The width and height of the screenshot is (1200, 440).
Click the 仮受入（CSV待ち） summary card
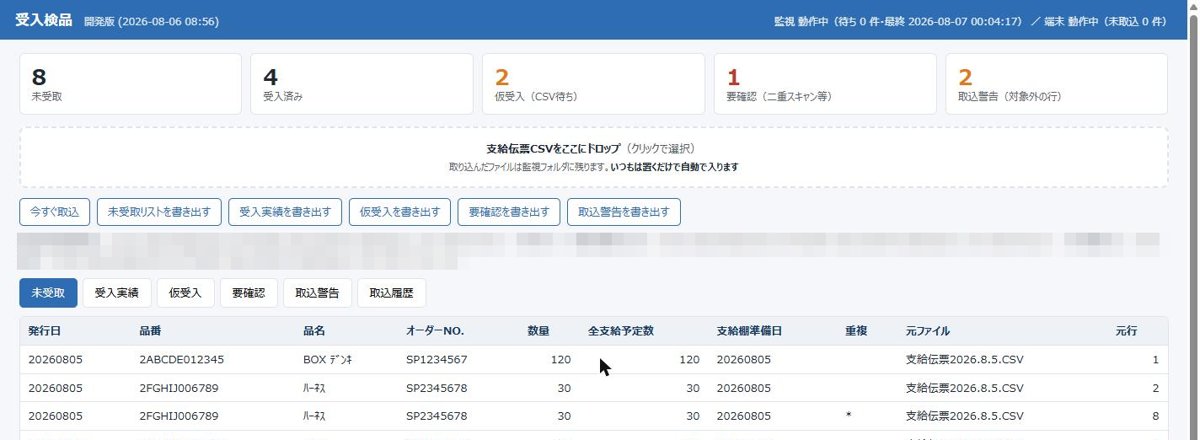[594, 84]
